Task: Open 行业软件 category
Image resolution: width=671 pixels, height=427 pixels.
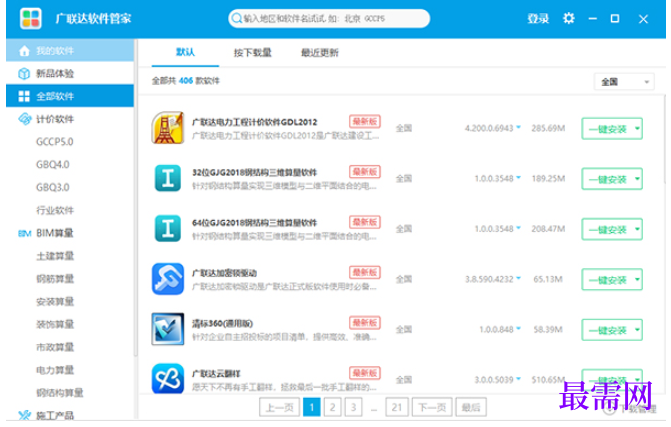Action: (55, 210)
